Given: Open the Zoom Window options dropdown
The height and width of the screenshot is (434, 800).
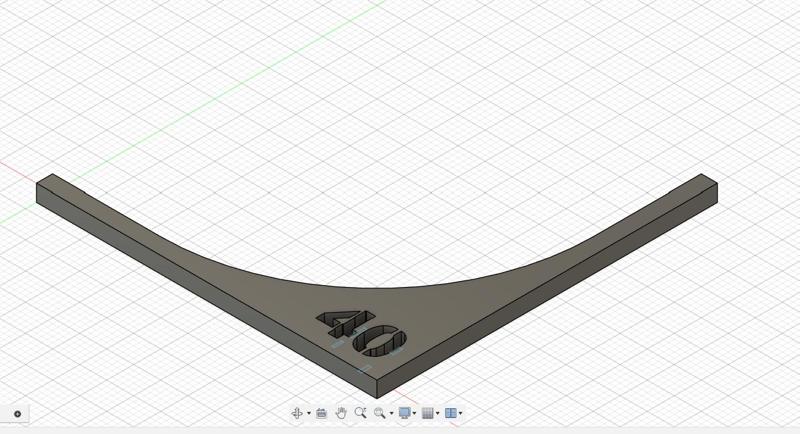Looking at the screenshot, I should (x=391, y=414).
